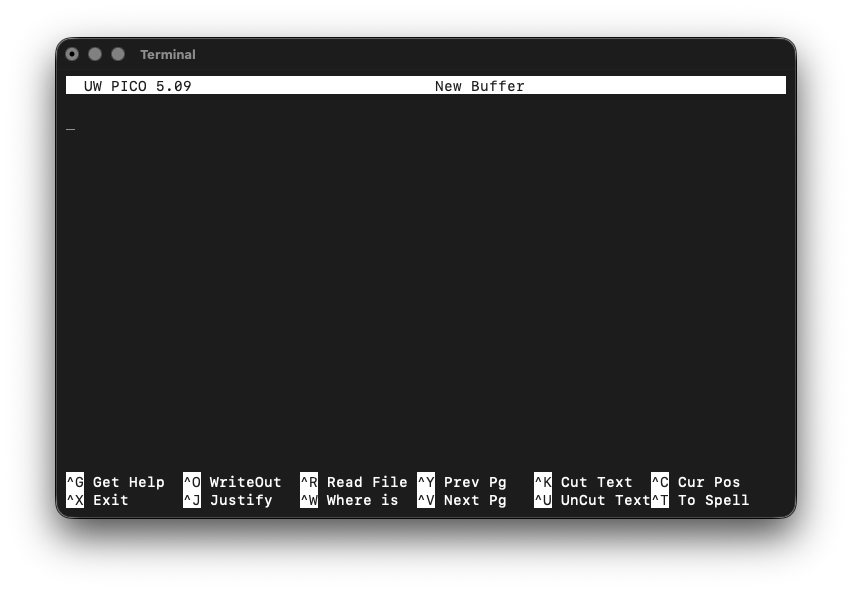Click the ^J Justify shortcut
The width and height of the screenshot is (852, 592).
[x=228, y=500]
